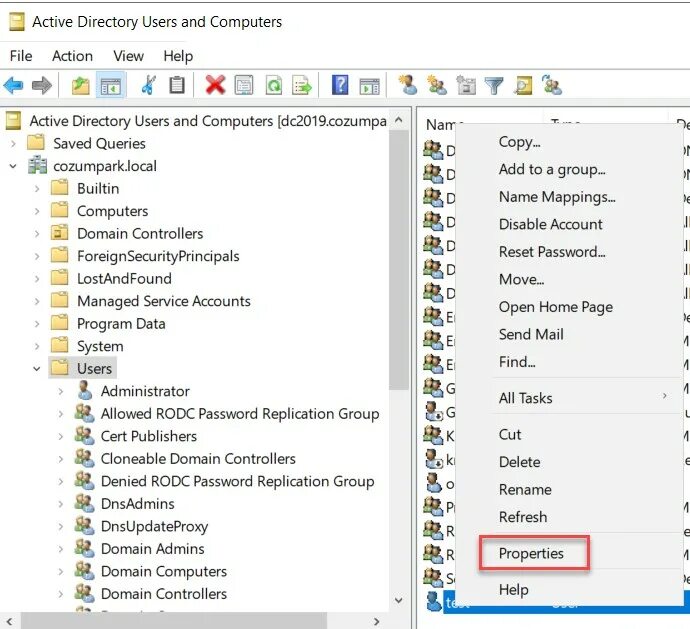Click the blue Help question mark icon
The height and width of the screenshot is (629, 690).
point(340,85)
